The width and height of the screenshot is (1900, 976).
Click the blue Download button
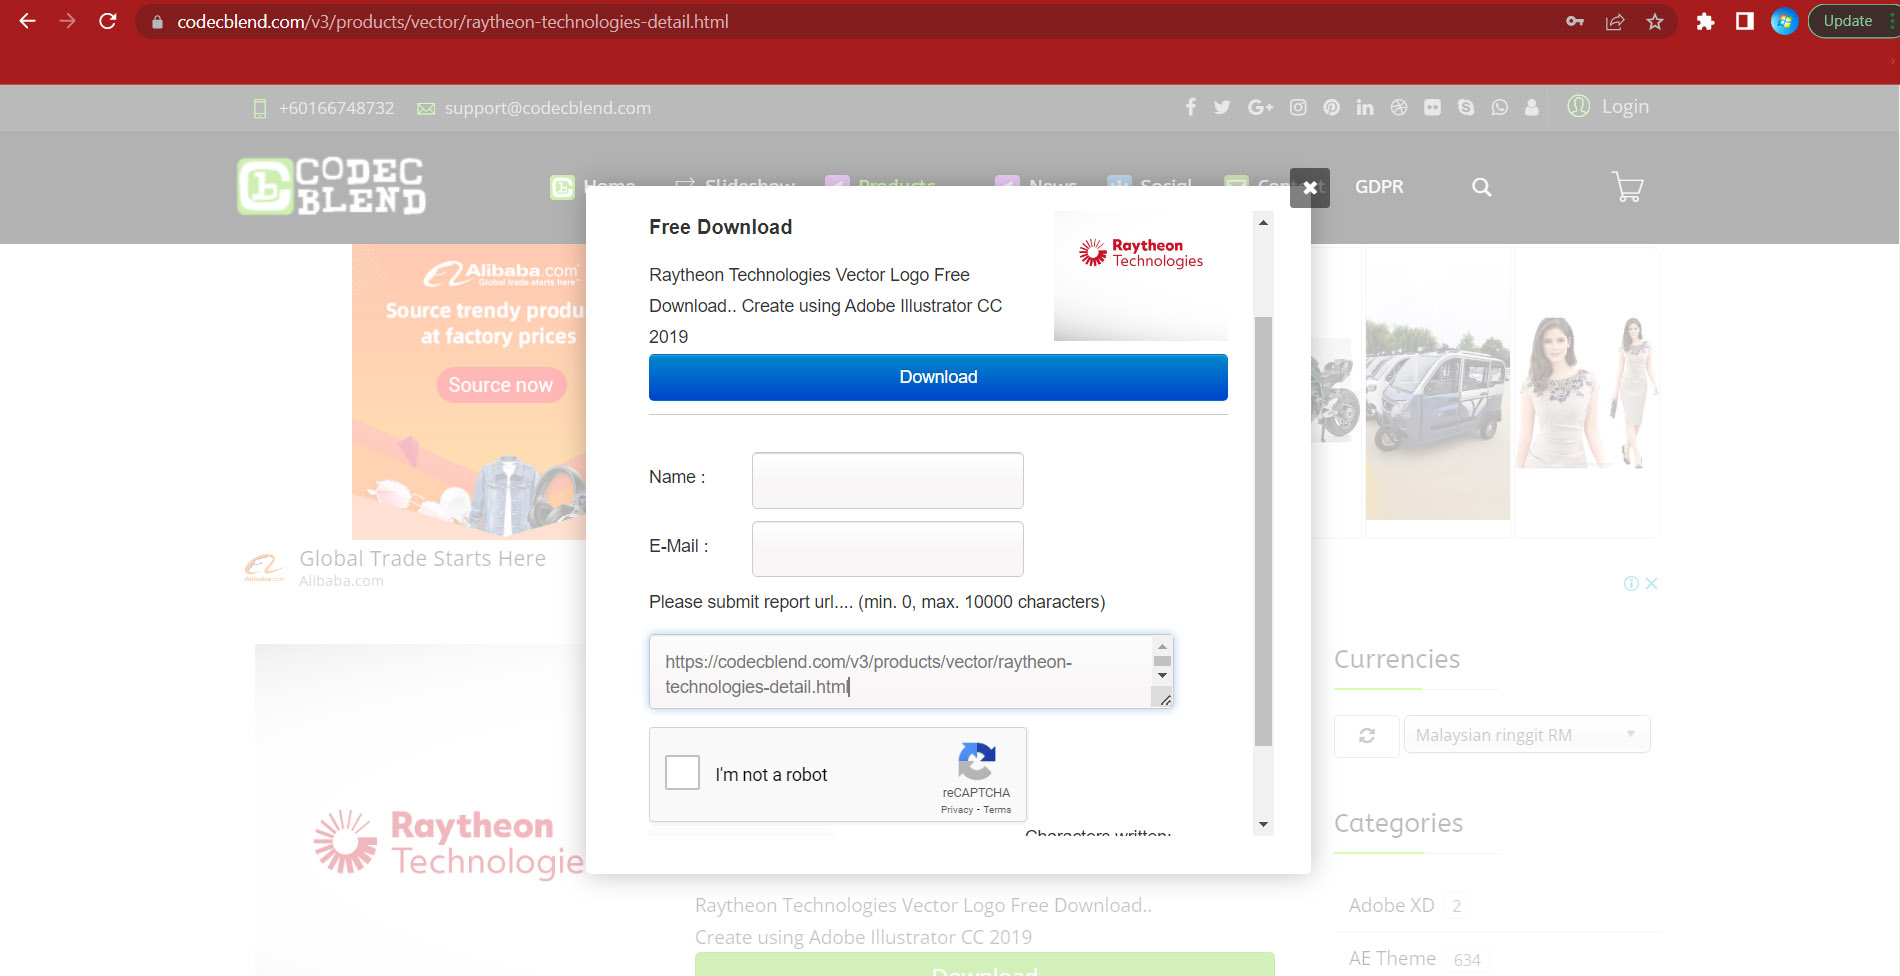click(x=938, y=377)
